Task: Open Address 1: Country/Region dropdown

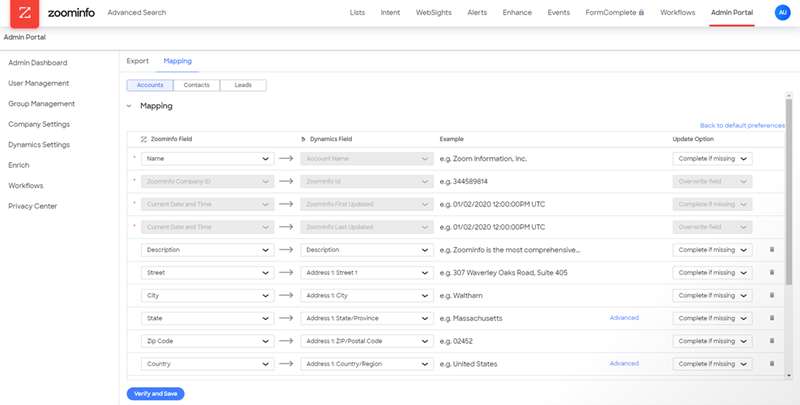Action: [367, 364]
